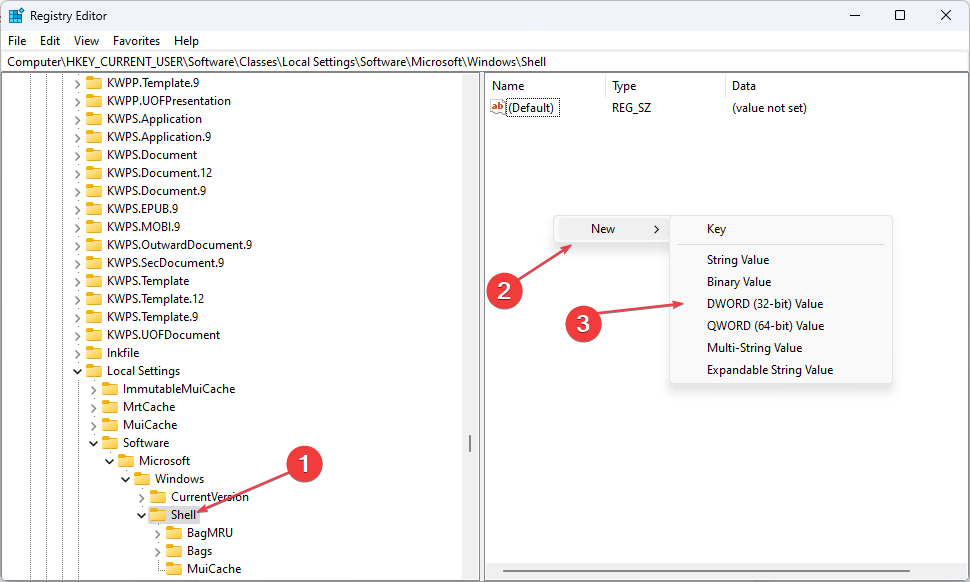The image size is (970, 582).
Task: Click the REG_SZ type cell
Action: [x=631, y=108]
